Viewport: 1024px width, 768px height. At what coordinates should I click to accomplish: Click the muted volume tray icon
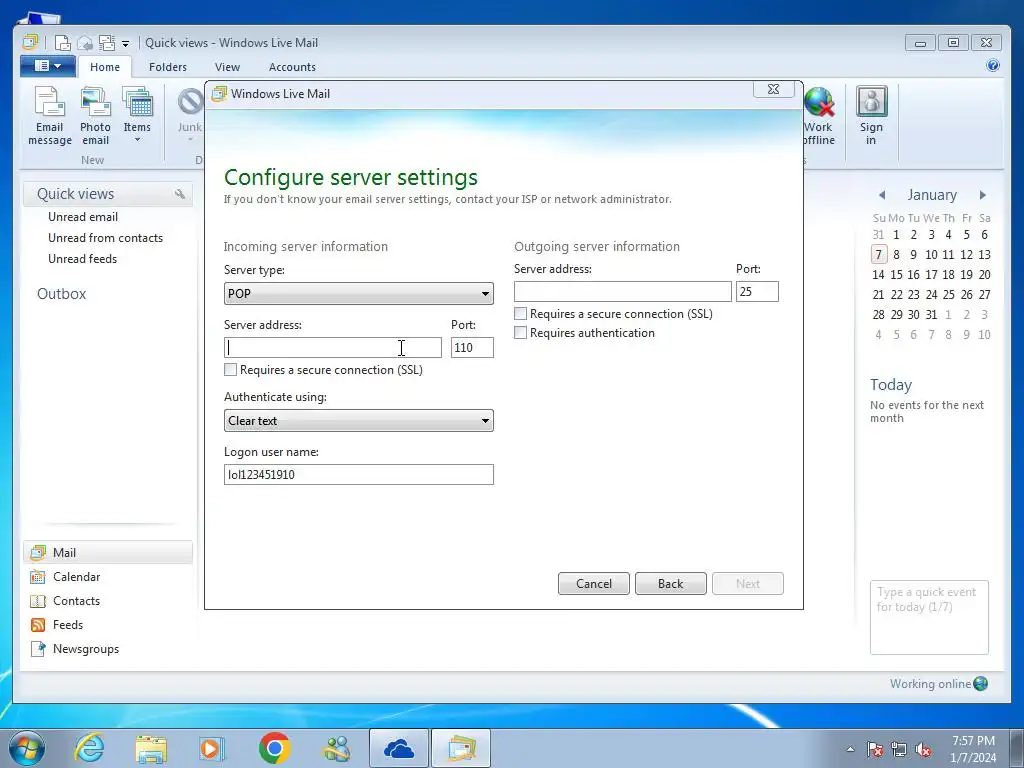coord(923,749)
